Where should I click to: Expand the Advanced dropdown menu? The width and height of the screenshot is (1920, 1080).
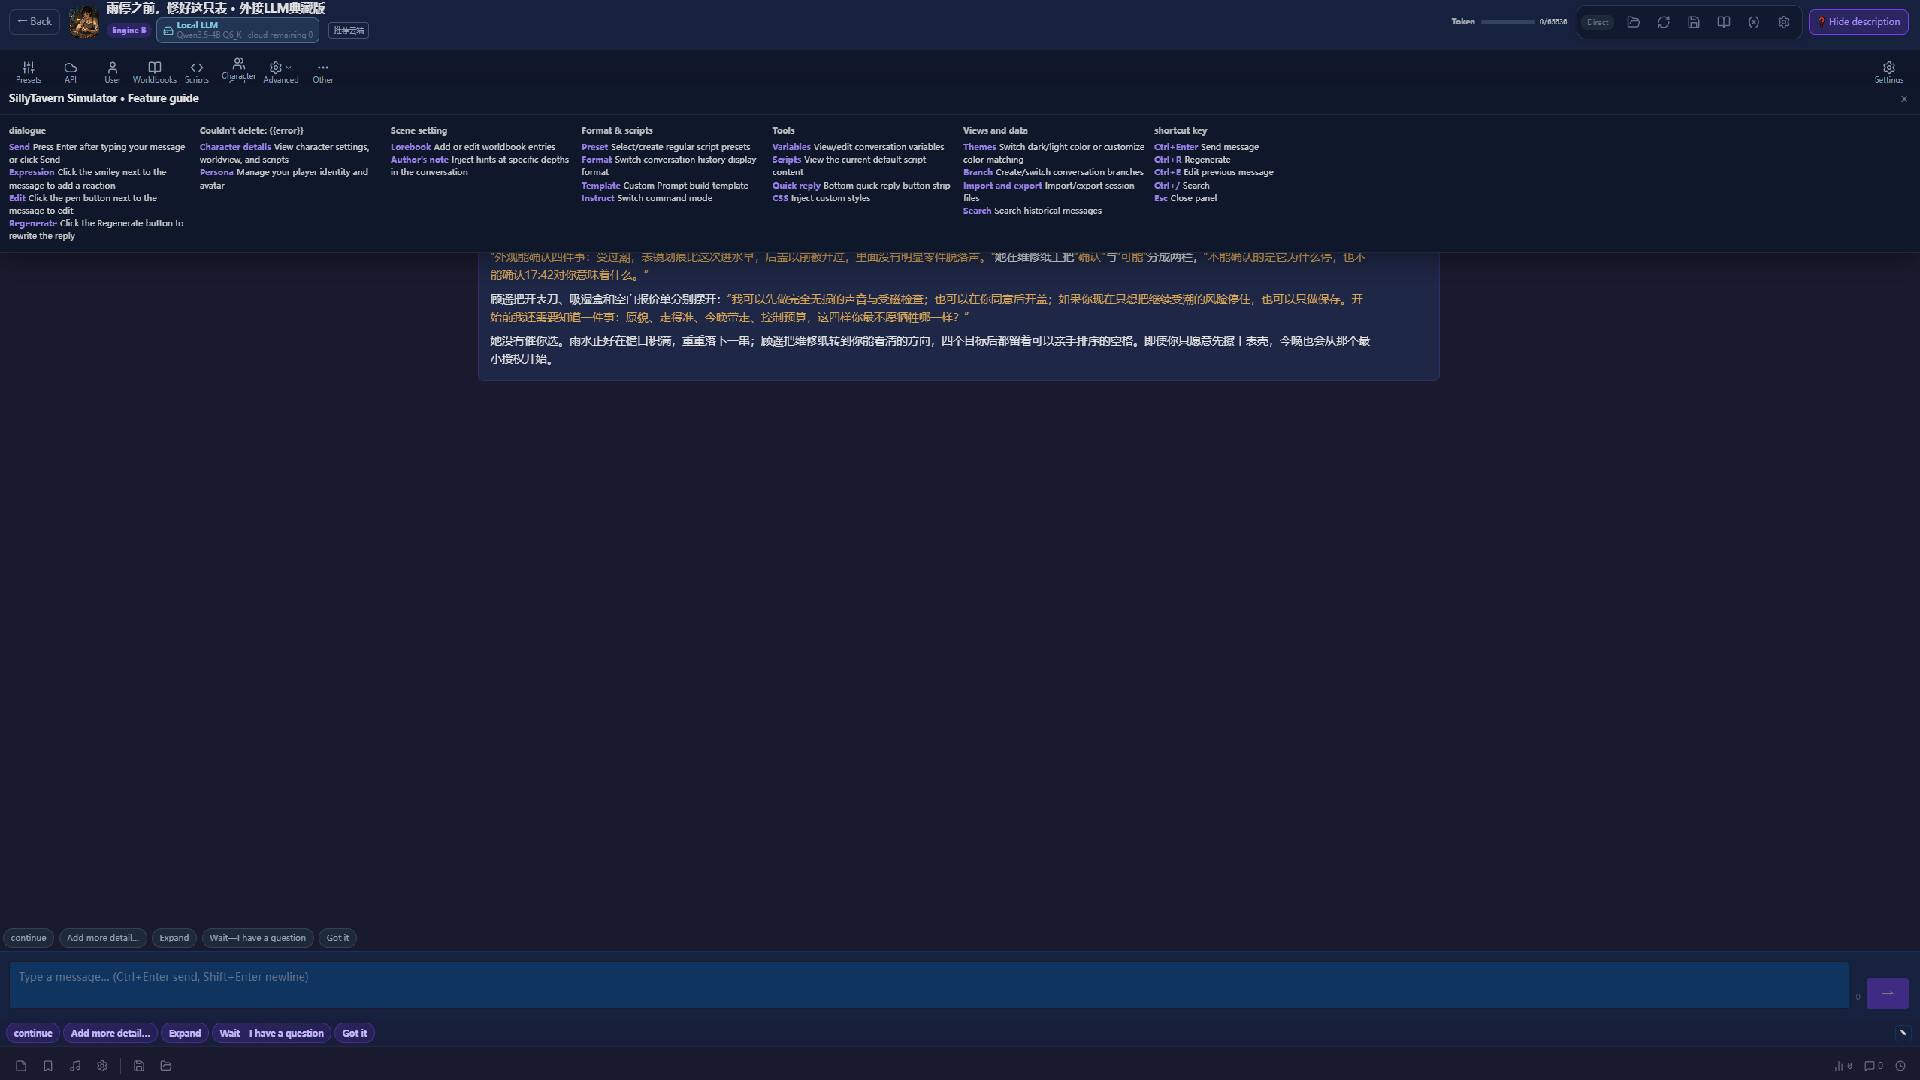[x=280, y=72]
